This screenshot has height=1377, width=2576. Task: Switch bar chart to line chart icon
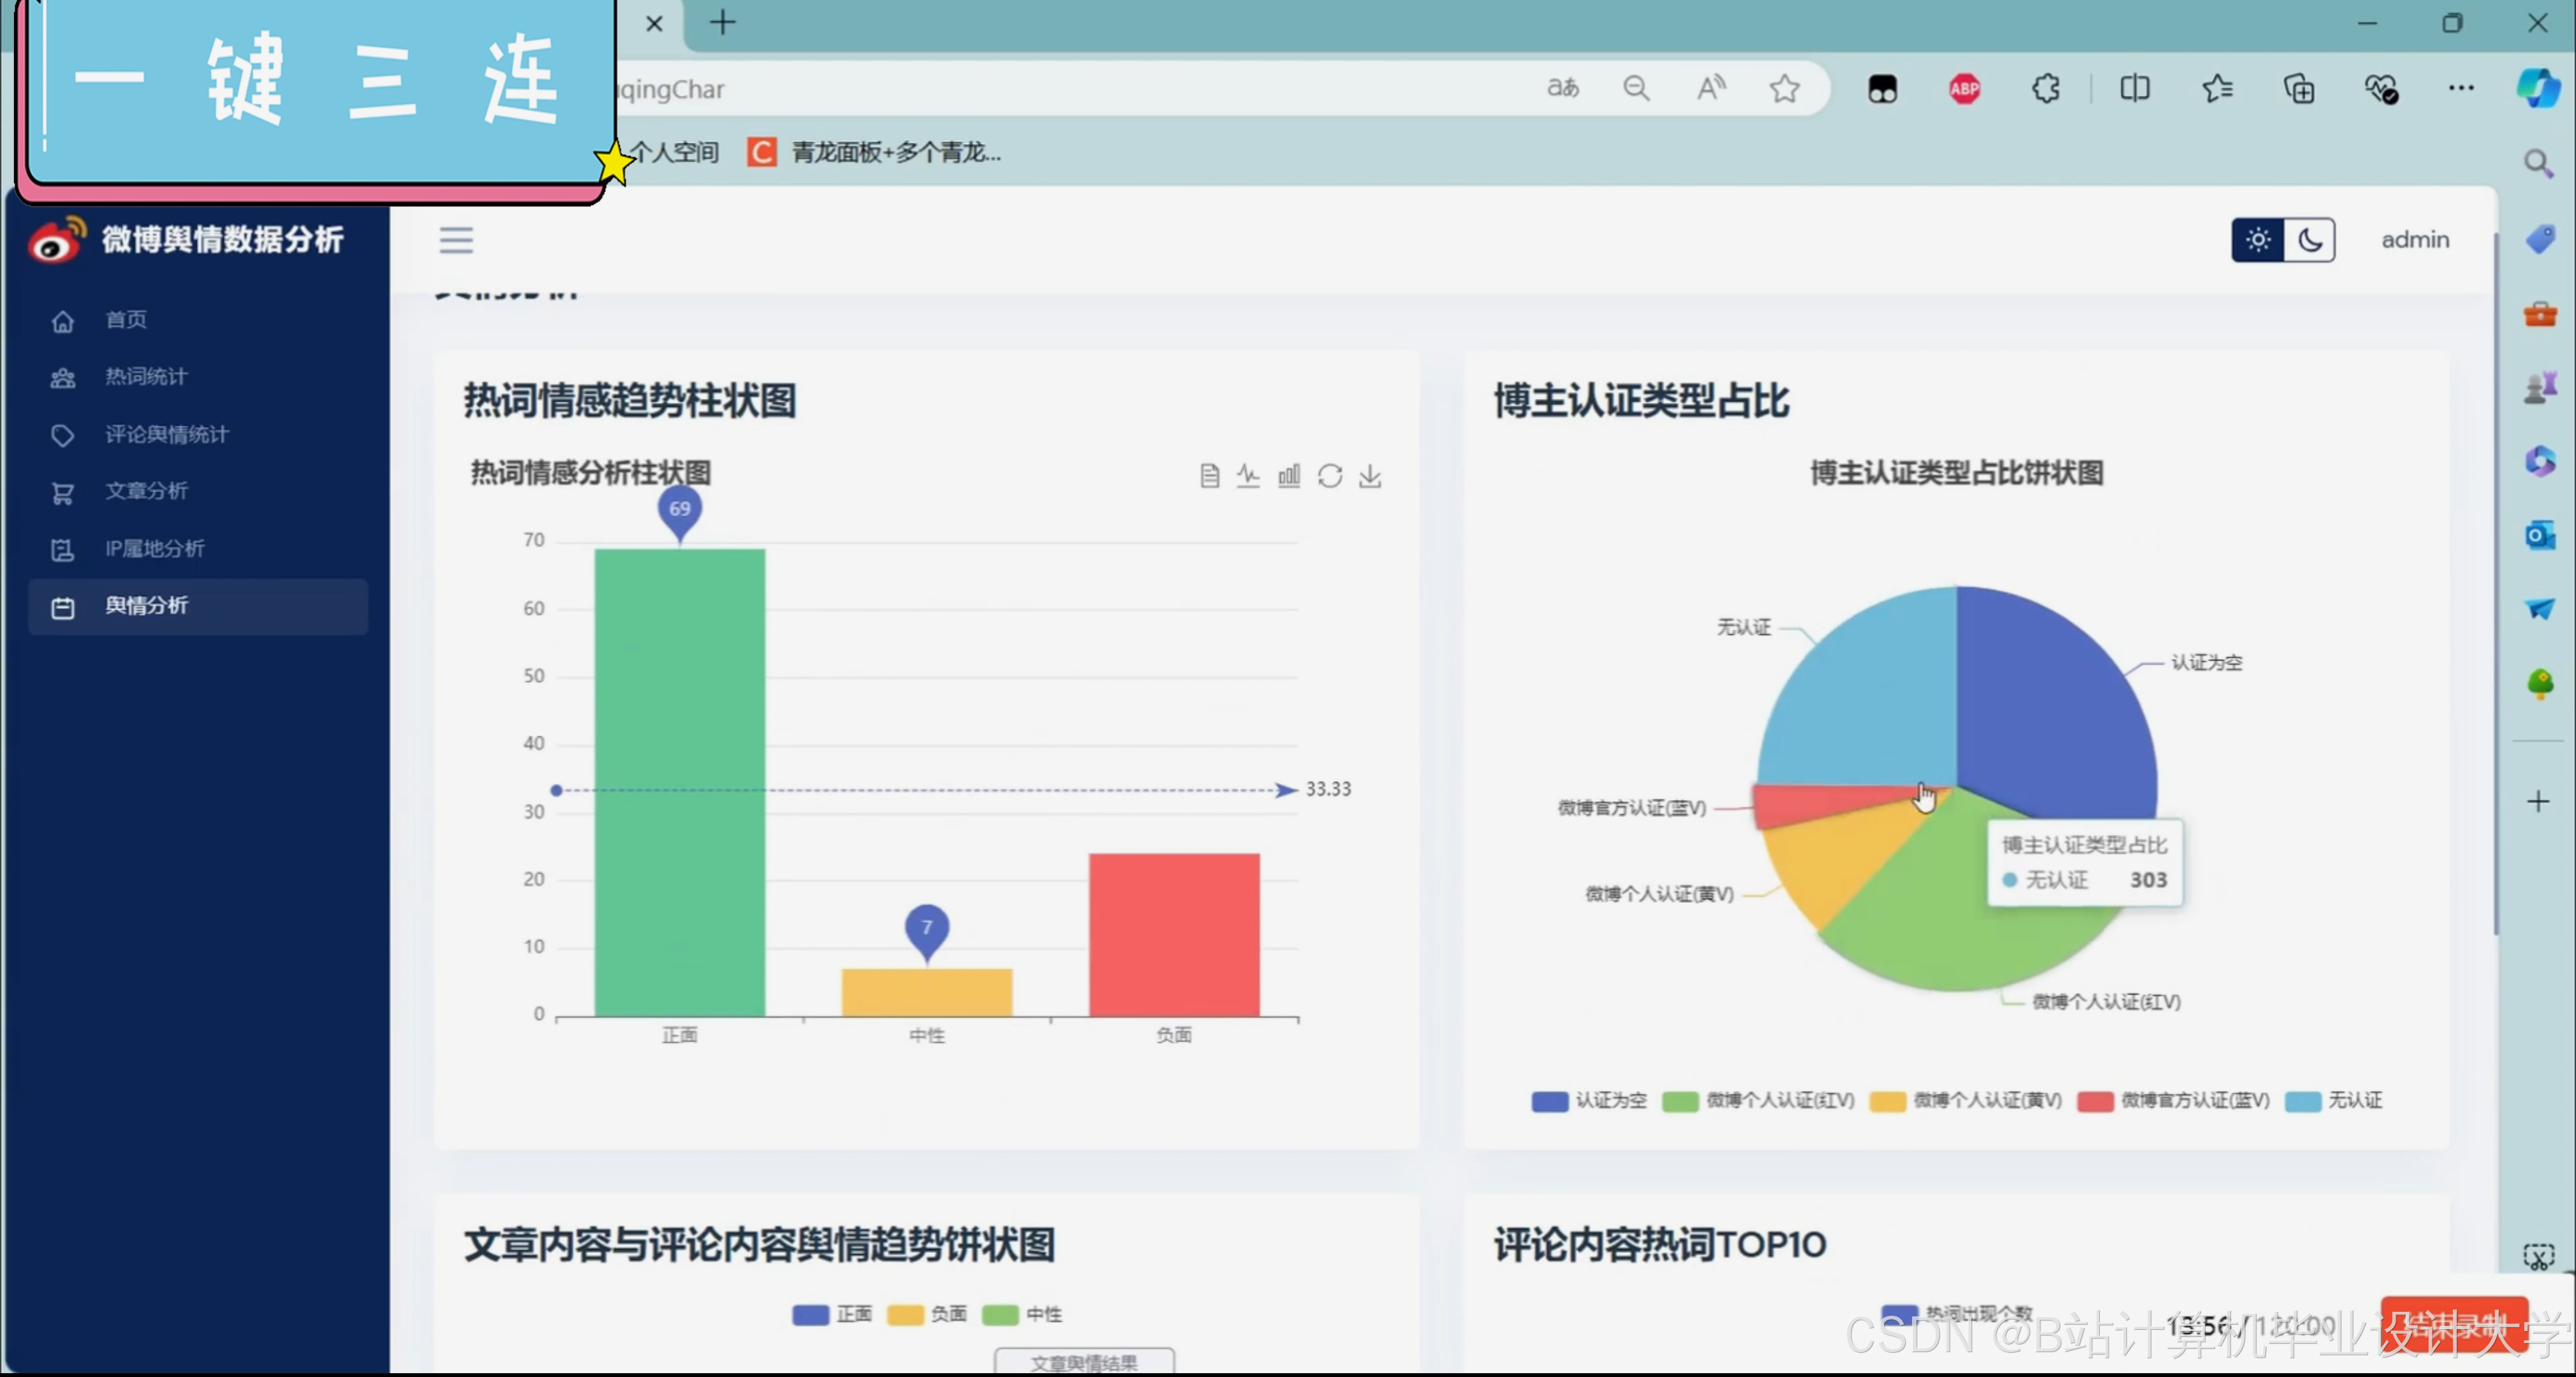pyautogui.click(x=1248, y=476)
